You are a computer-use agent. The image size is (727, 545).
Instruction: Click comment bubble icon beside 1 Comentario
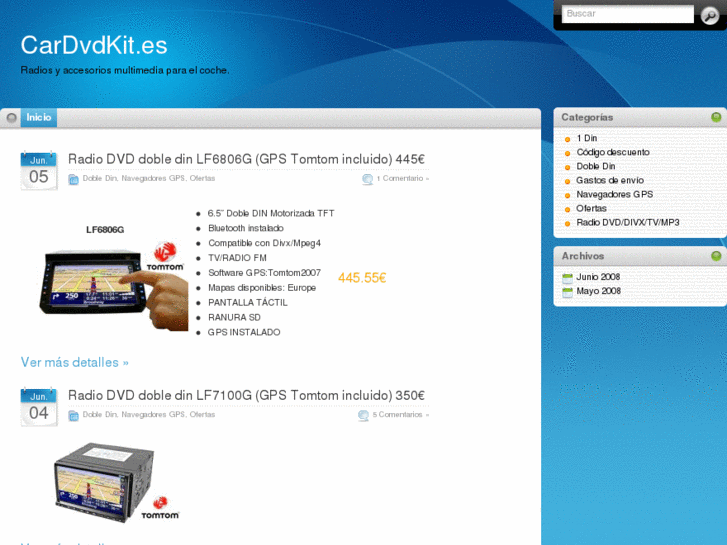click(x=367, y=180)
